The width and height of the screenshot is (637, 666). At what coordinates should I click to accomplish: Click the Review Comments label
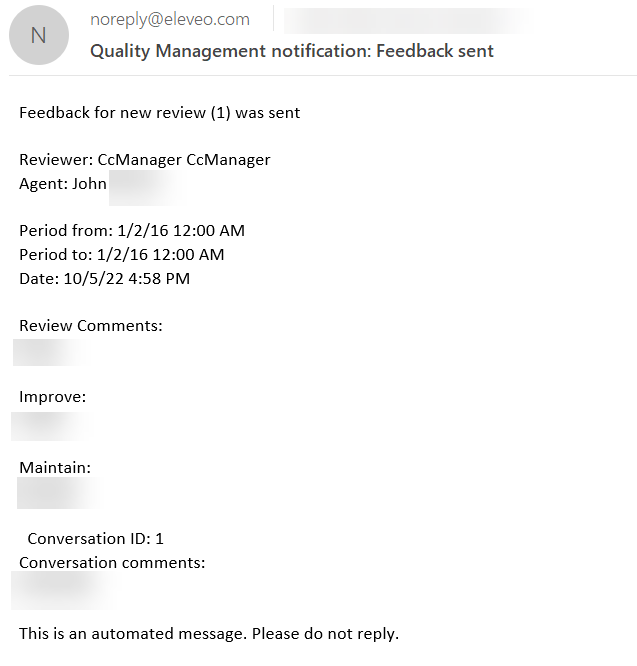tap(90, 325)
